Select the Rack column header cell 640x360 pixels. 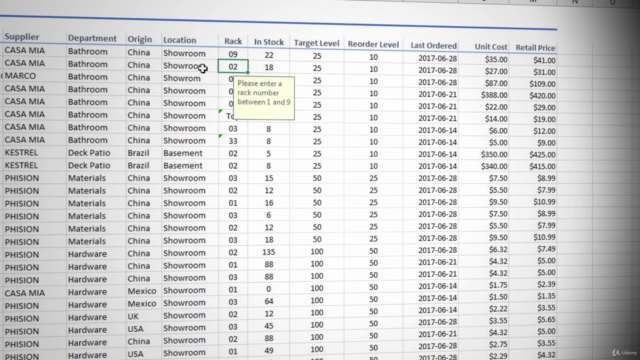(x=233, y=41)
